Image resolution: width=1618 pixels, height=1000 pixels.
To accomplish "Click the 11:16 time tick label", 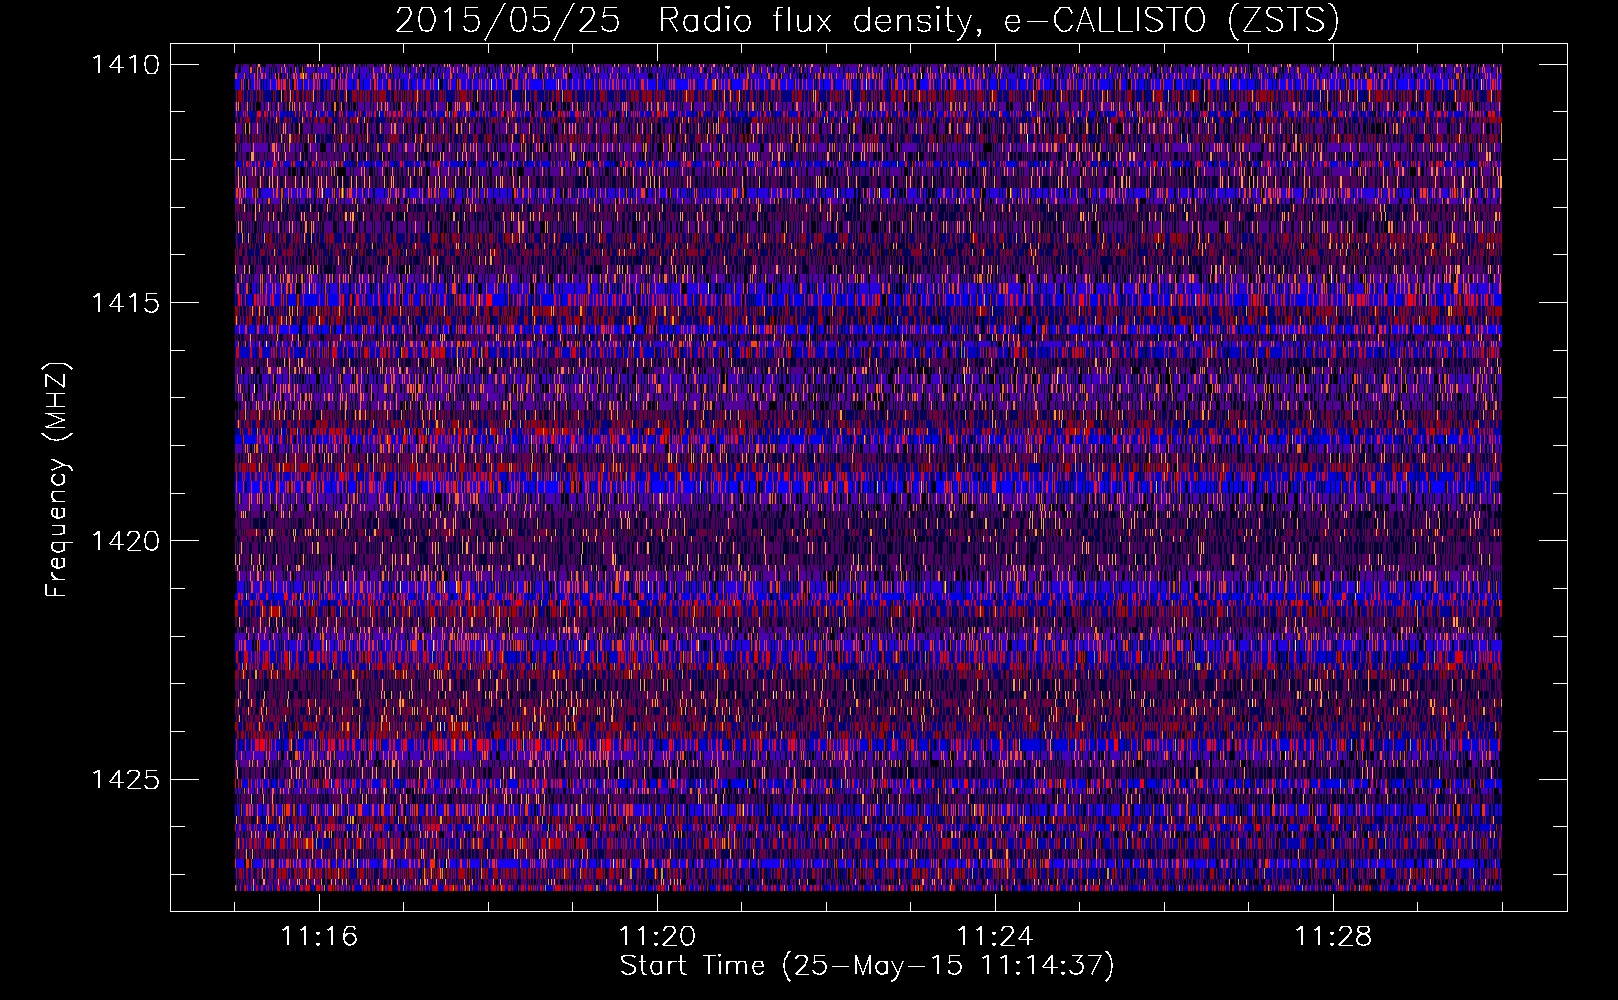I will pos(319,936).
